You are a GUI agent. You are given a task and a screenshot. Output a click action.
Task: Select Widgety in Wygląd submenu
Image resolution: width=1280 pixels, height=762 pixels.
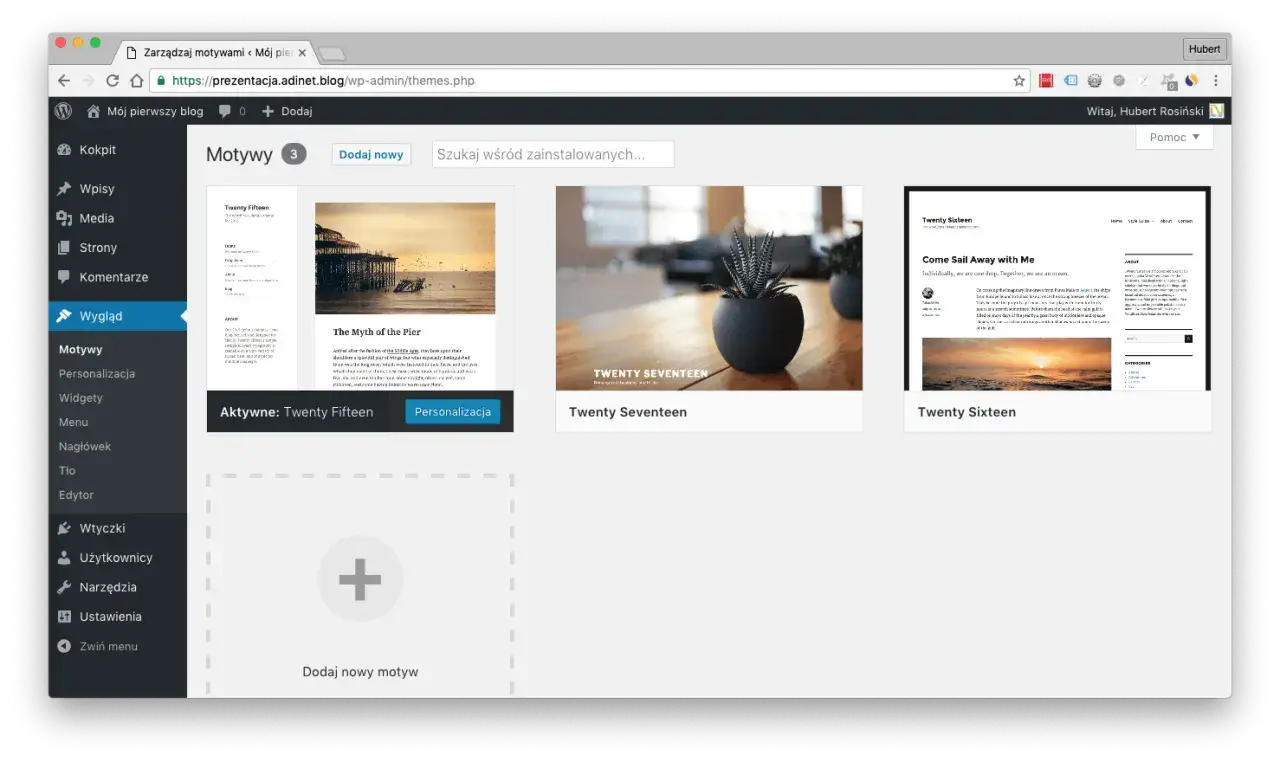(x=81, y=398)
